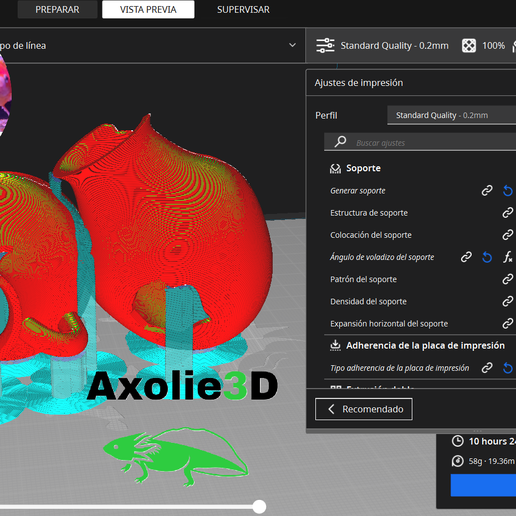Click link icon for Tipo adherencia de la placa
516x516 pixels.
pos(487,368)
